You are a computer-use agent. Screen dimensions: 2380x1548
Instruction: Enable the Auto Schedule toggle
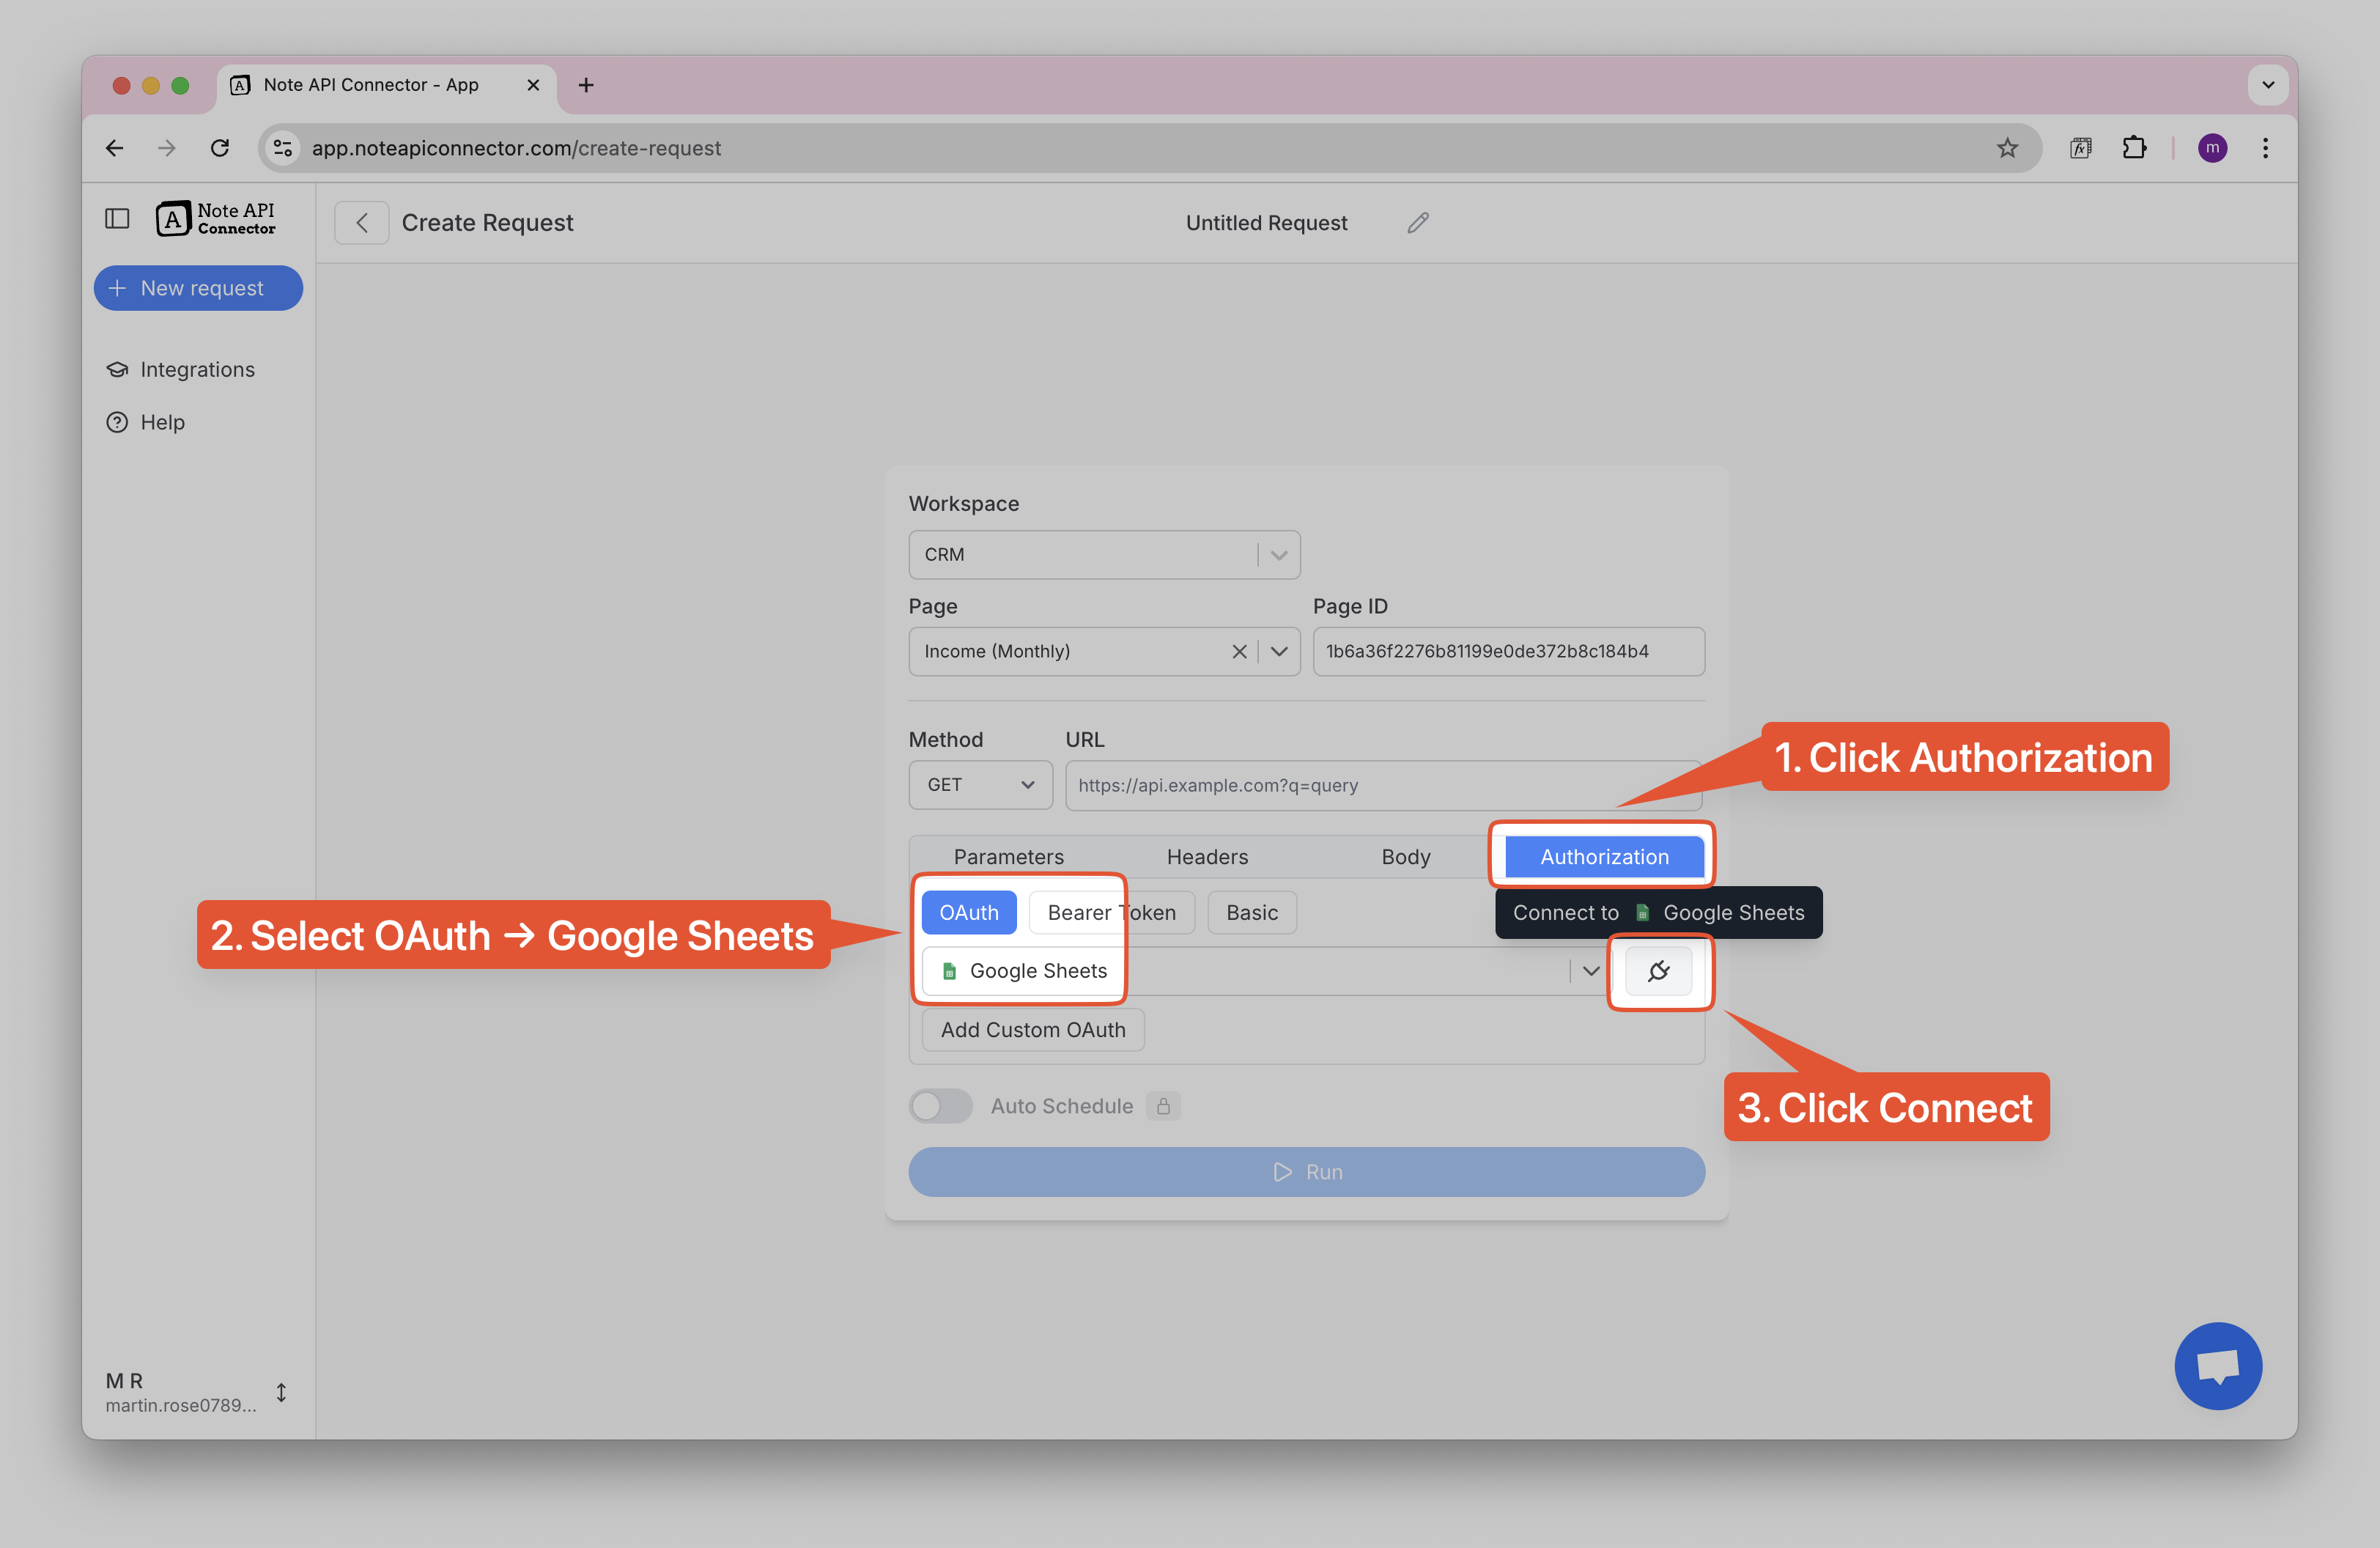pyautogui.click(x=940, y=1106)
